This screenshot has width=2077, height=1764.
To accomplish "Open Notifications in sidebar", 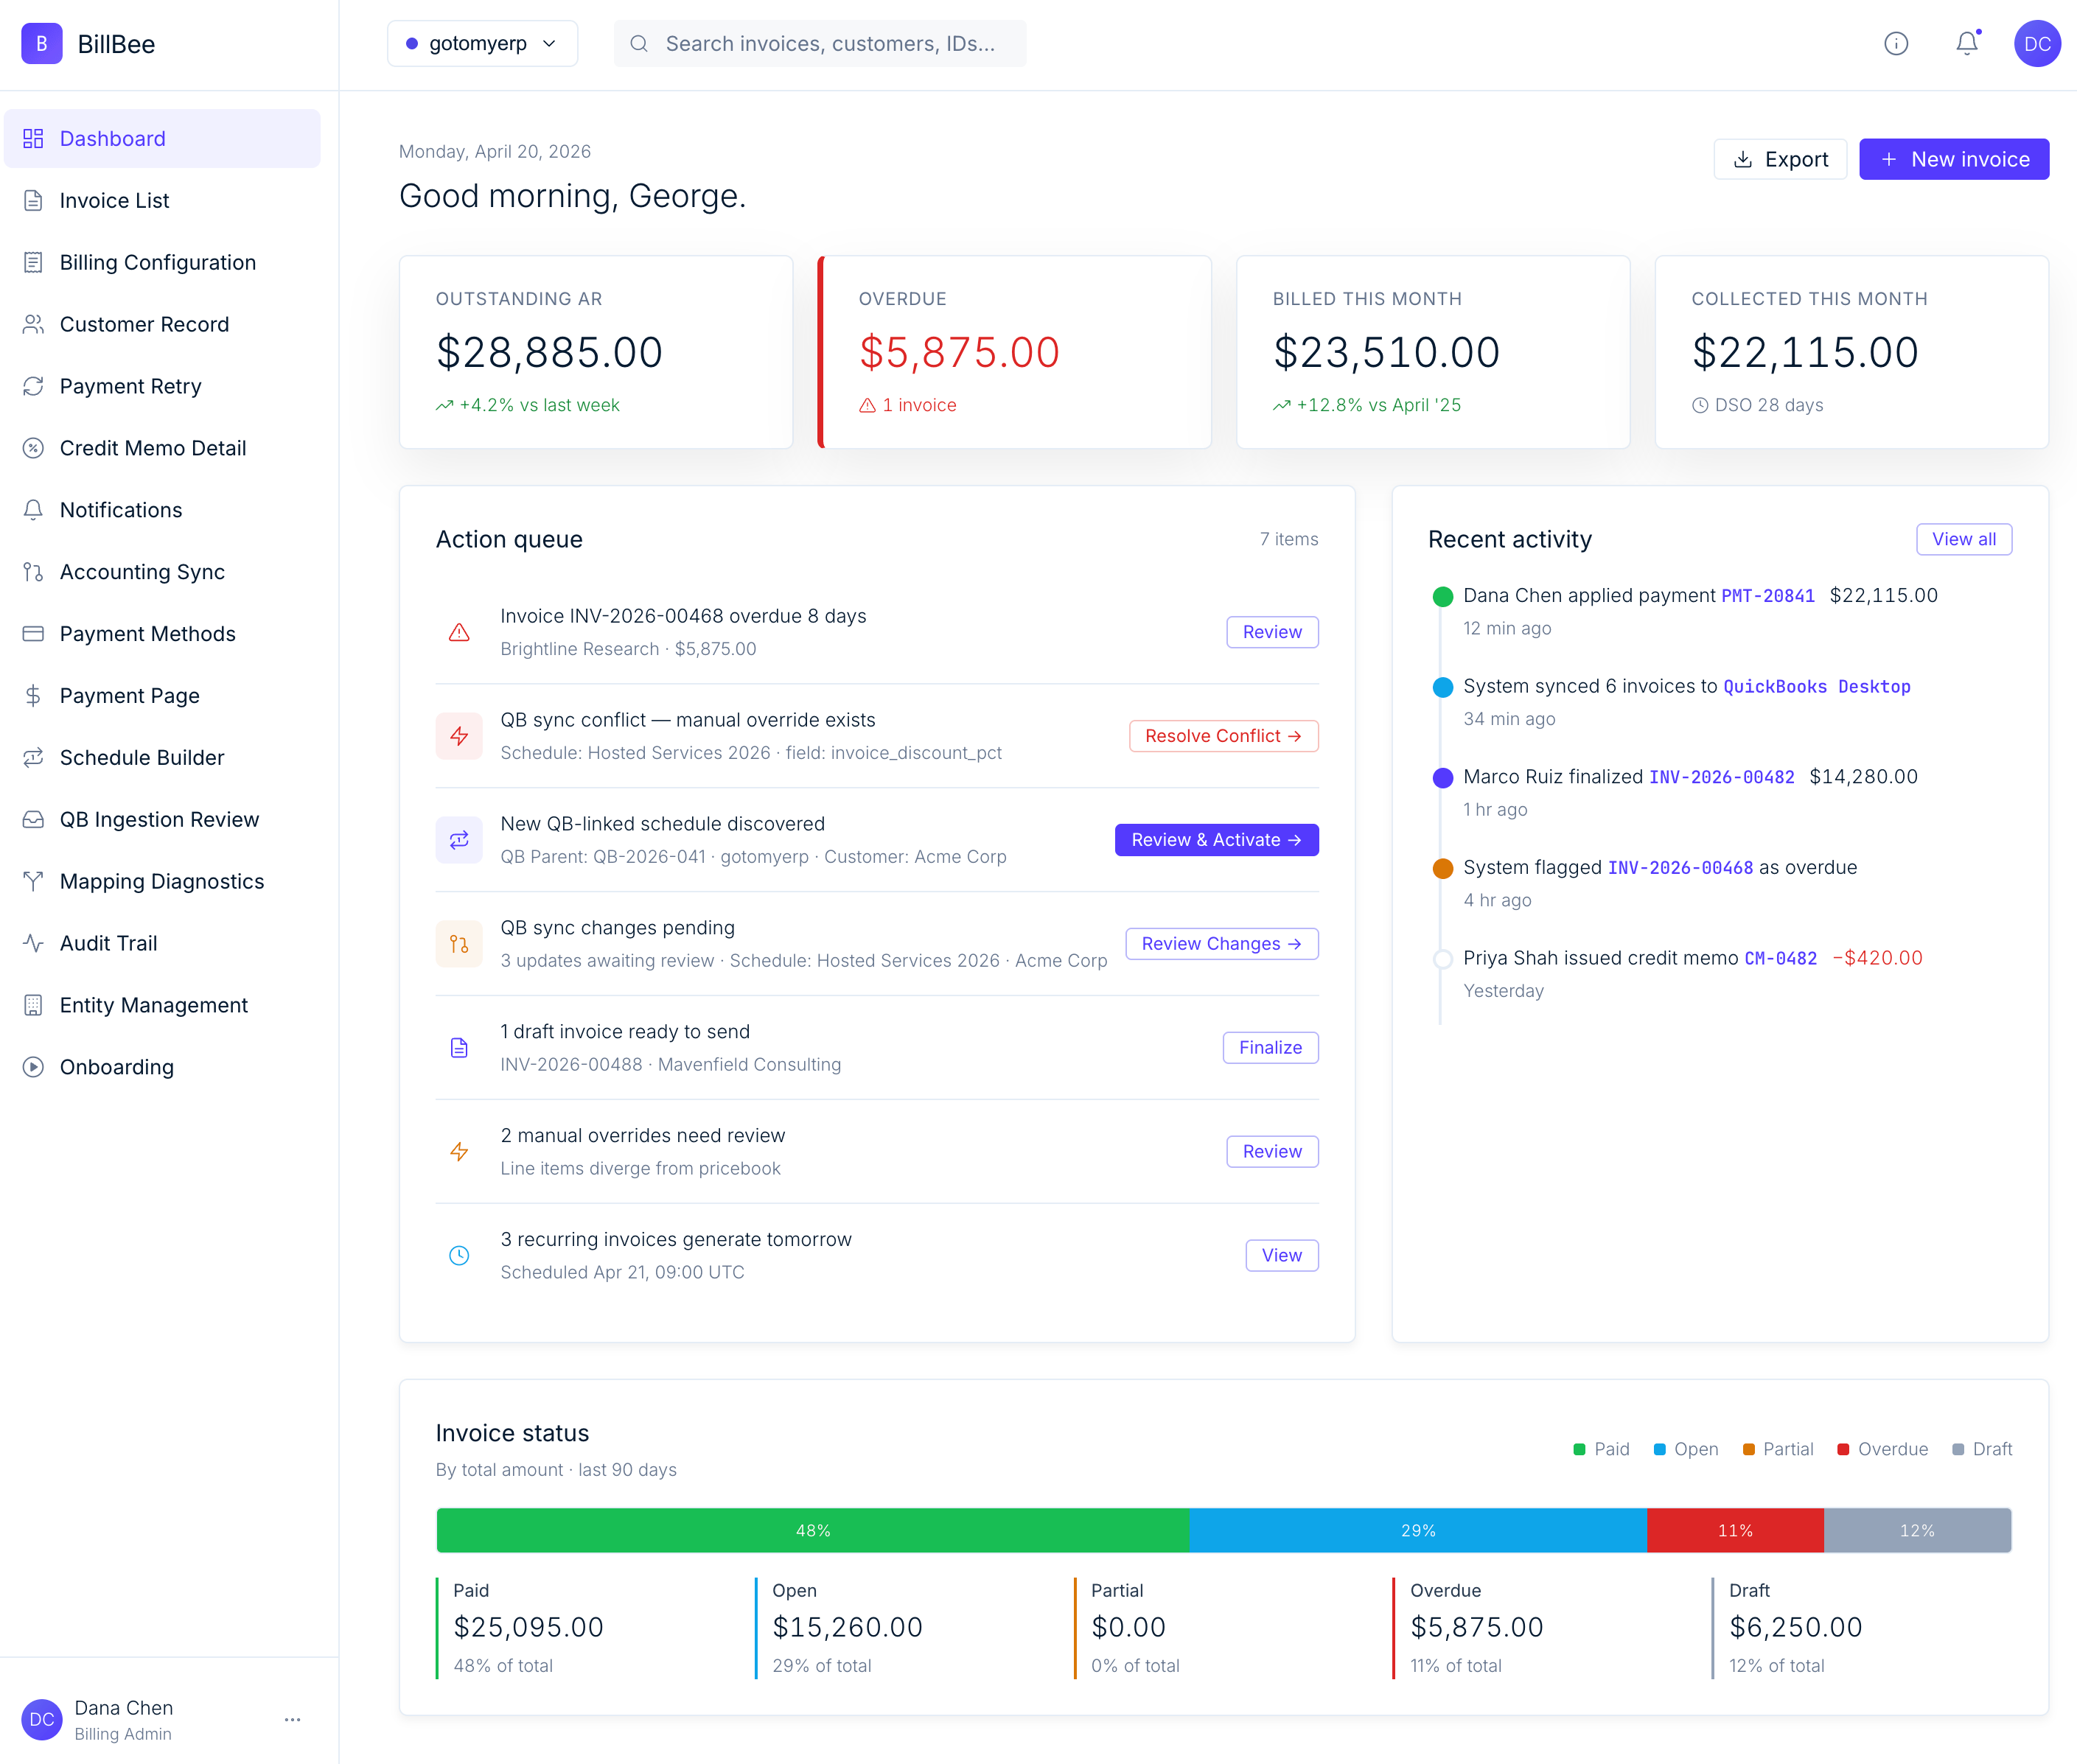I will pyautogui.click(x=162, y=510).
